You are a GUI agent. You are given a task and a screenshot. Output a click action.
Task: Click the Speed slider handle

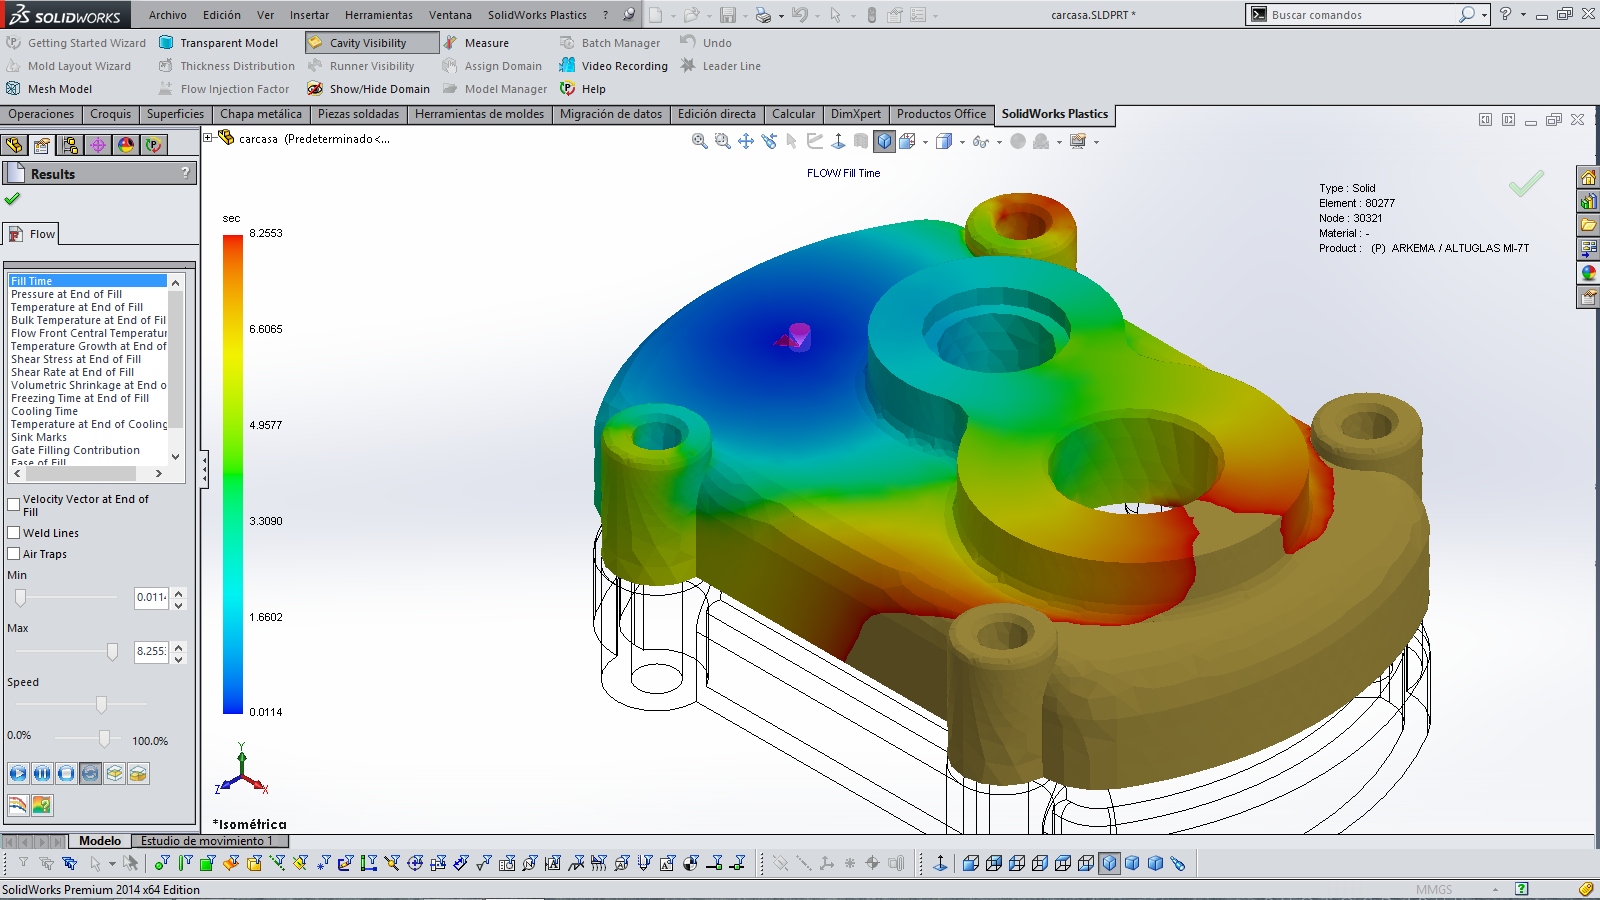tap(101, 705)
